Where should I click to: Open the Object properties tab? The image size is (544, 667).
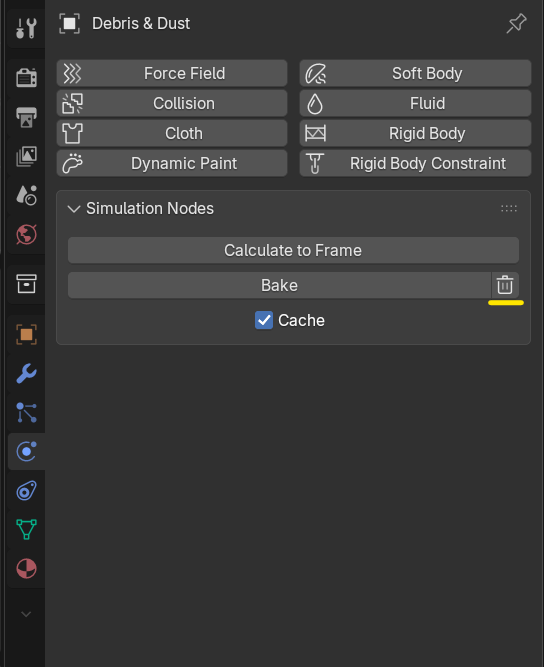click(x=26, y=334)
